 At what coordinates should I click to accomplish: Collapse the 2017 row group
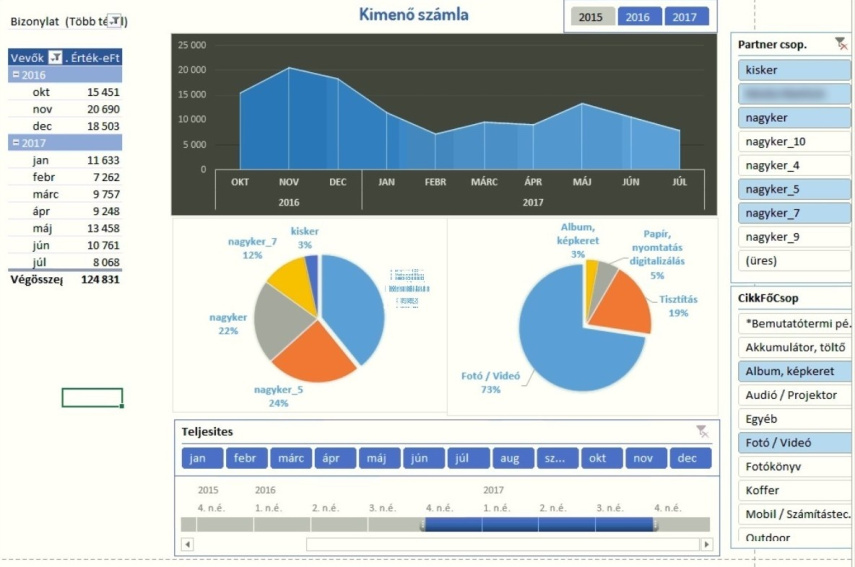pos(13,143)
